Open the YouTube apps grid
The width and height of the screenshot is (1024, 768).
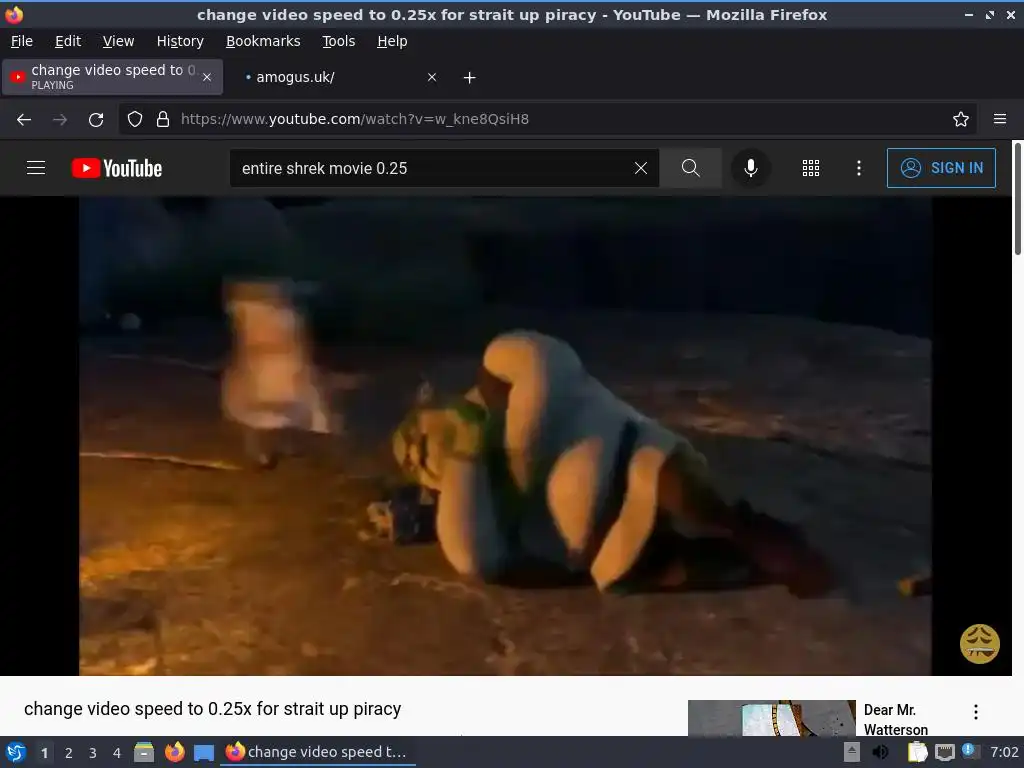[810, 168]
